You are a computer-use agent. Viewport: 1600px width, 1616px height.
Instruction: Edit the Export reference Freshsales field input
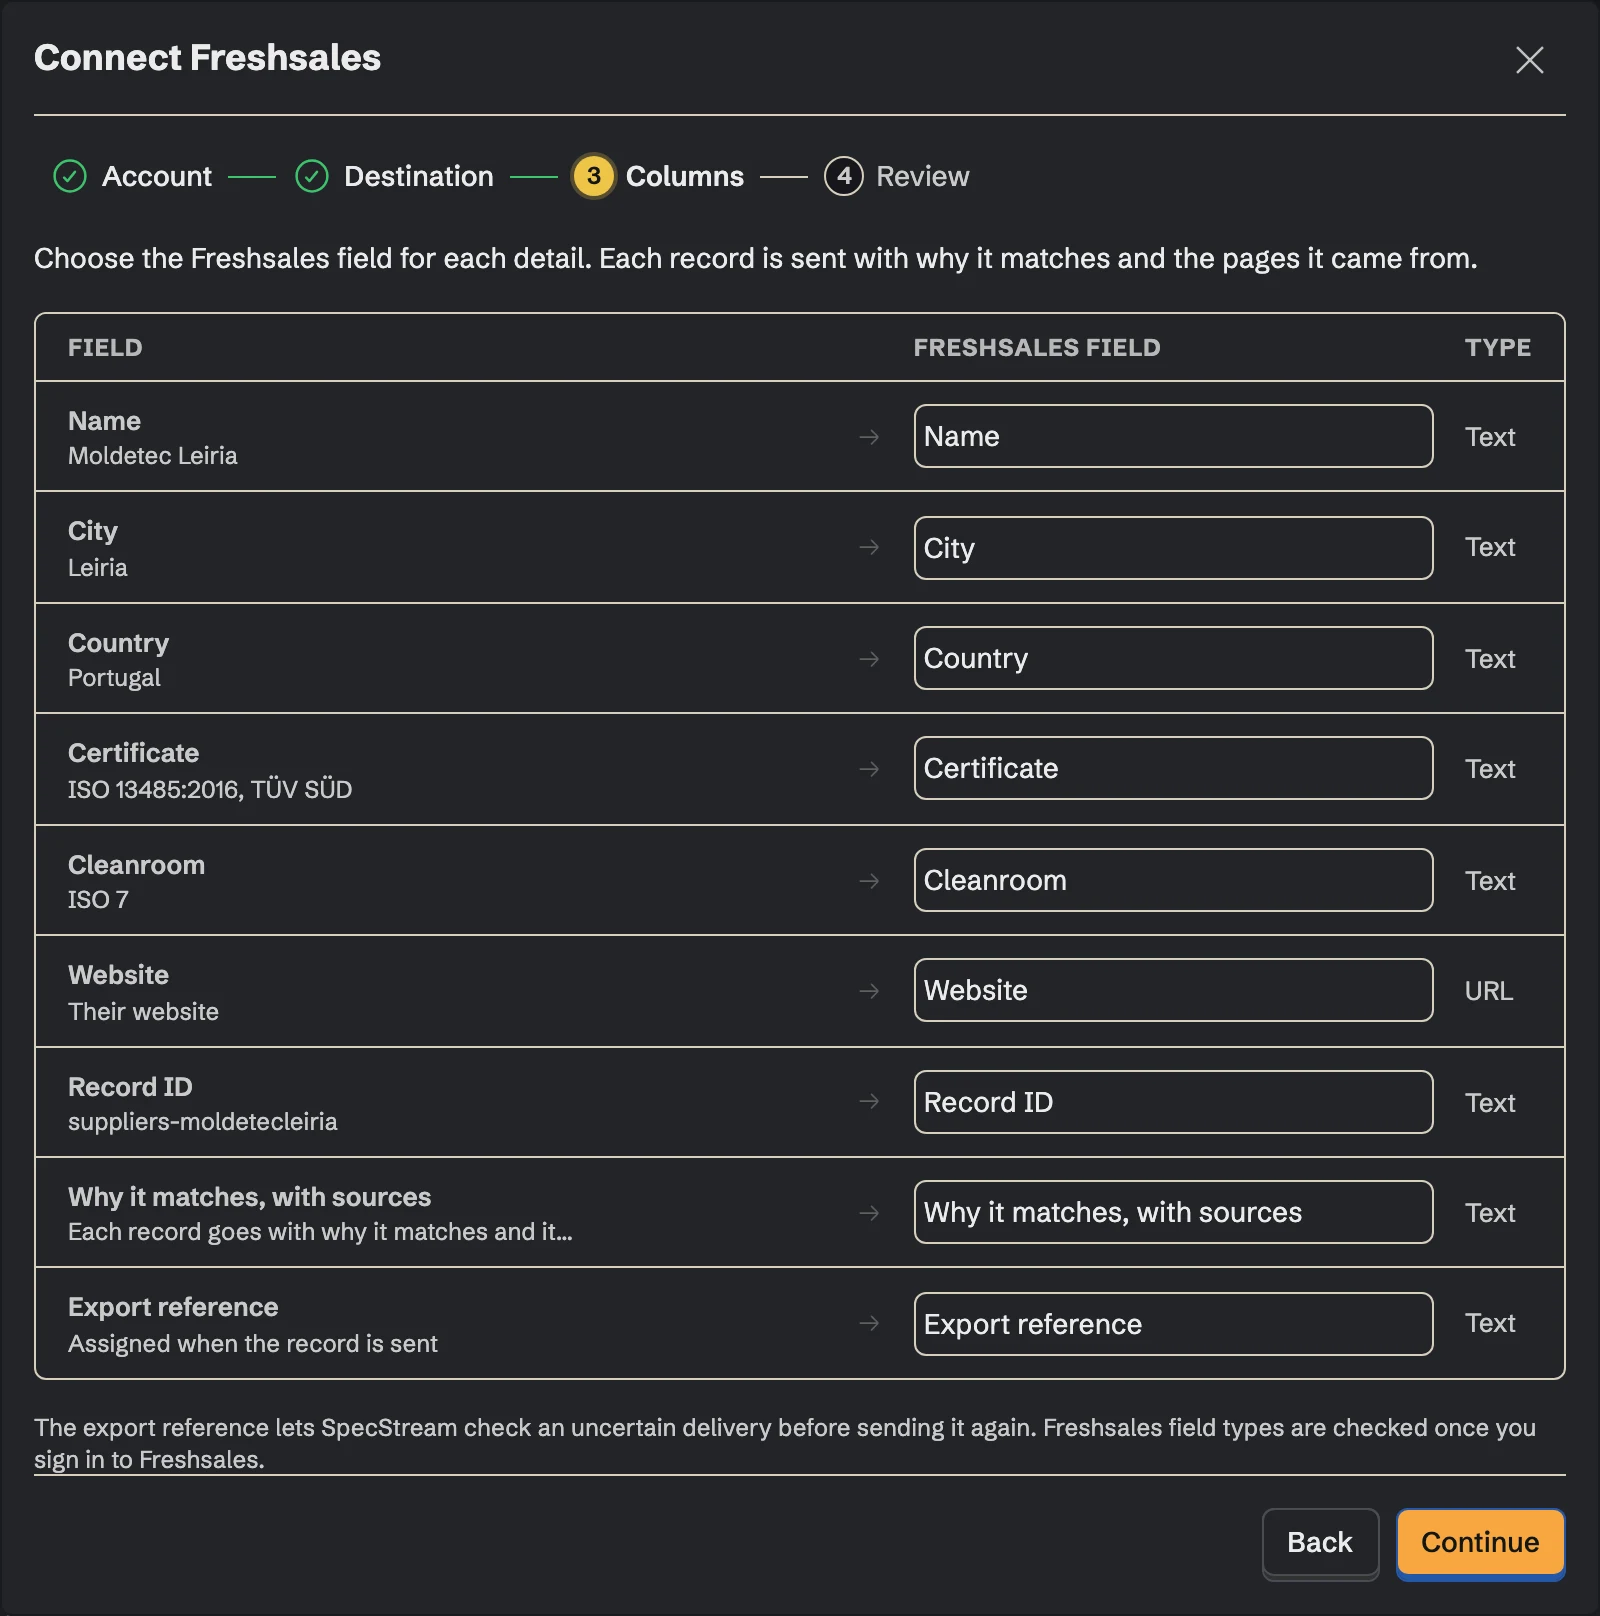[1173, 1324]
